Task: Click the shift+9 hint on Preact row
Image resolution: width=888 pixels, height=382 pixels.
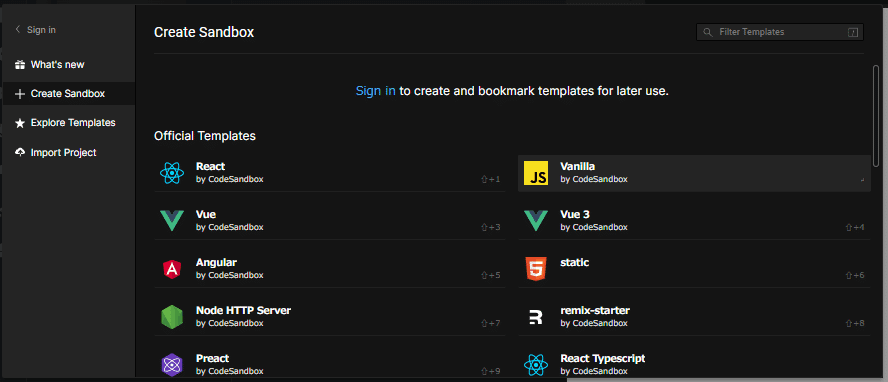Action: 490,371
